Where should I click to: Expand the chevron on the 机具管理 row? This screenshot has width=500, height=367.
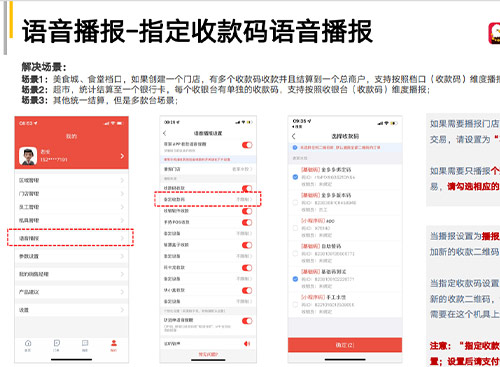point(122,220)
